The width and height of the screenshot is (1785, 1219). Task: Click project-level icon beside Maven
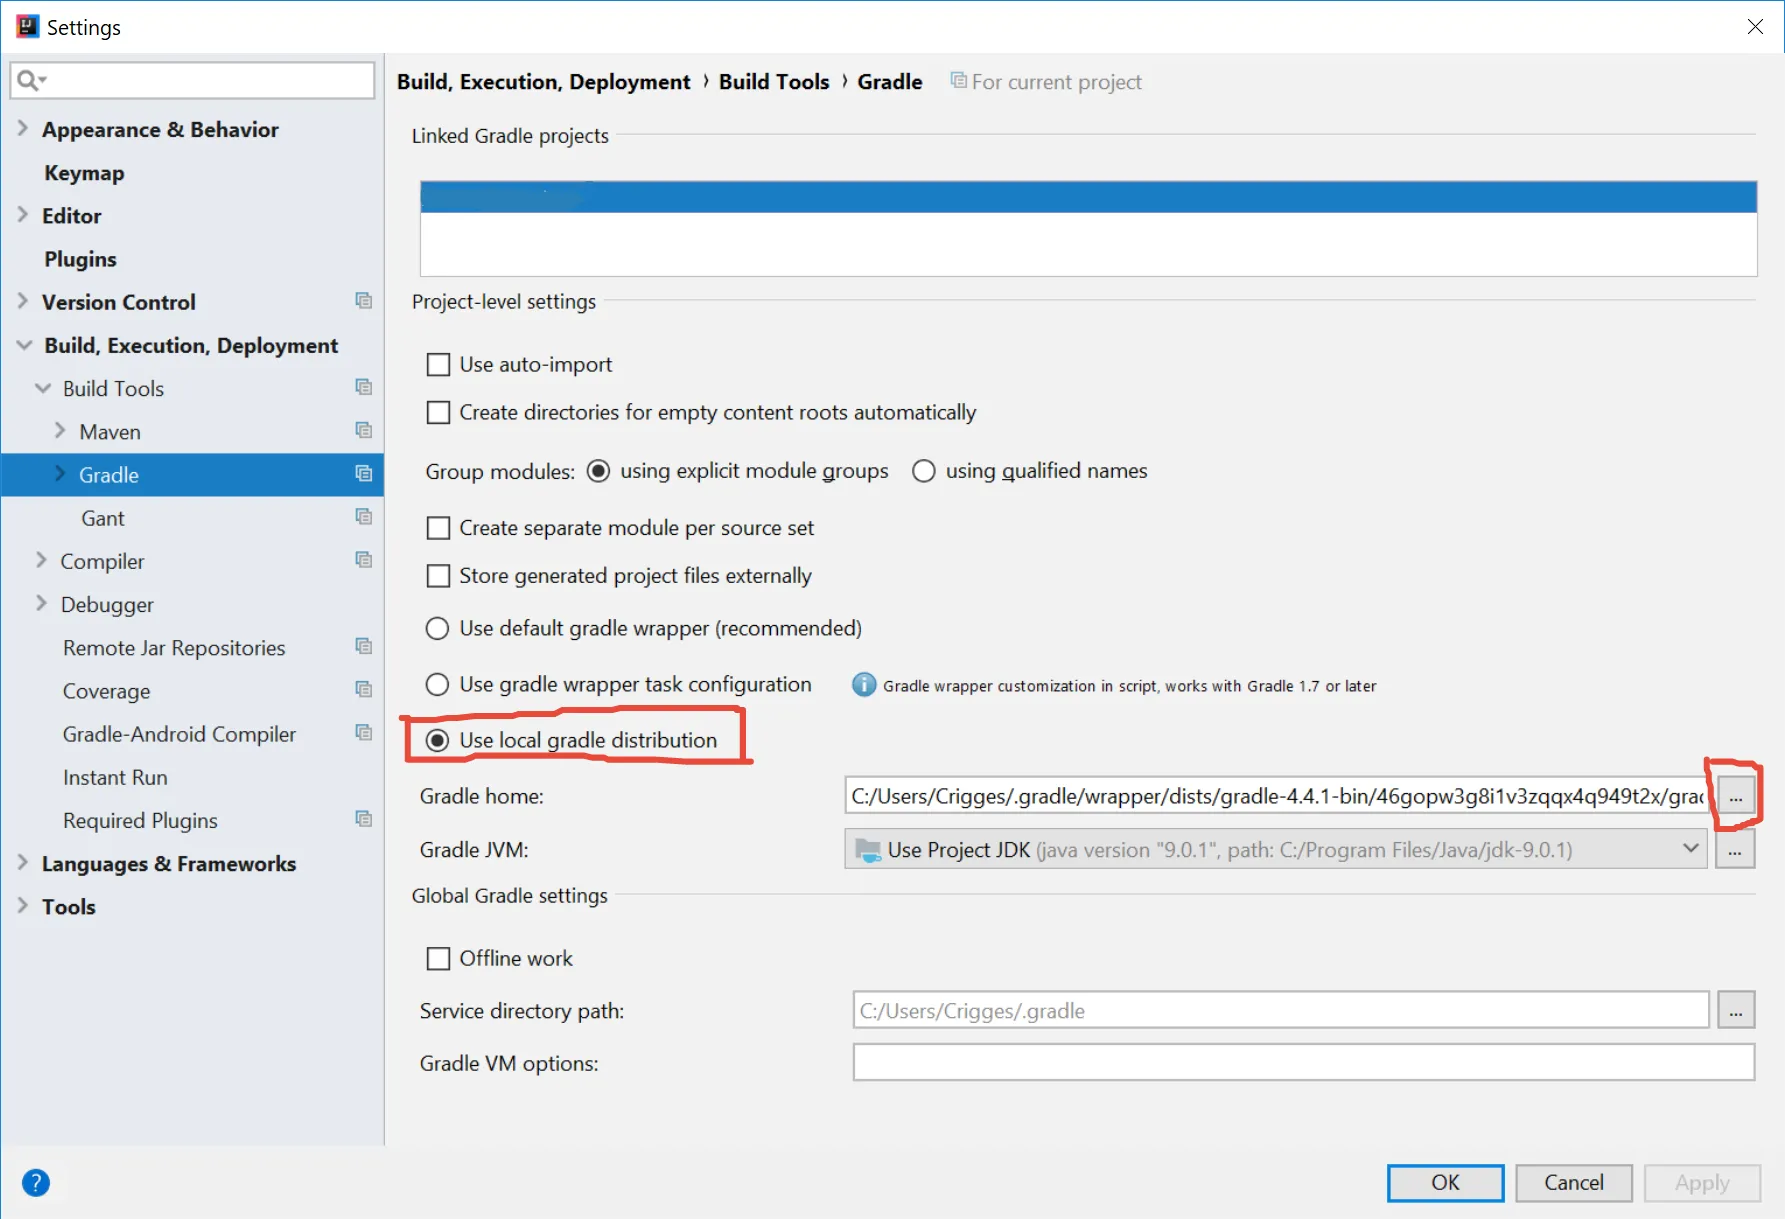click(364, 431)
